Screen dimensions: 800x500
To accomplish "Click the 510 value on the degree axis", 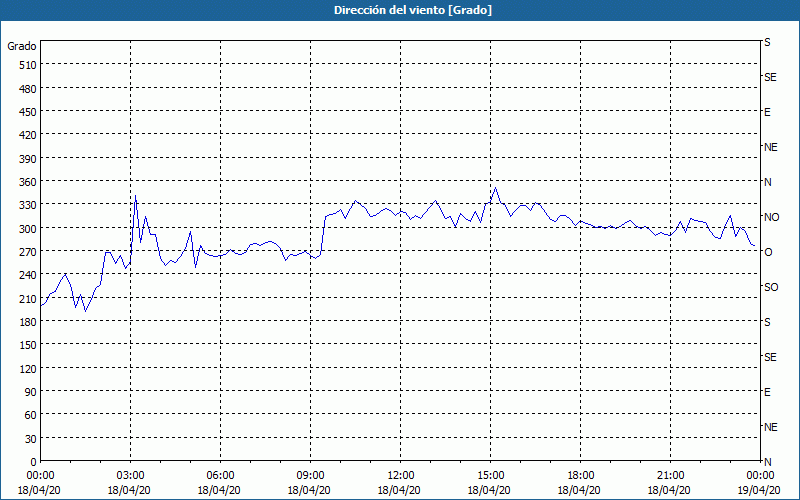I will point(28,65).
